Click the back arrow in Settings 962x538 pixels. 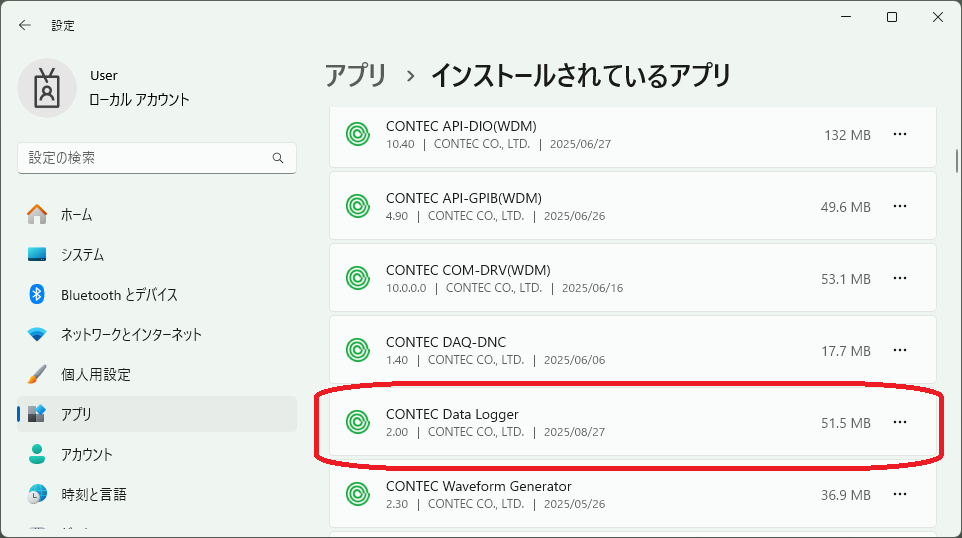[x=25, y=25]
